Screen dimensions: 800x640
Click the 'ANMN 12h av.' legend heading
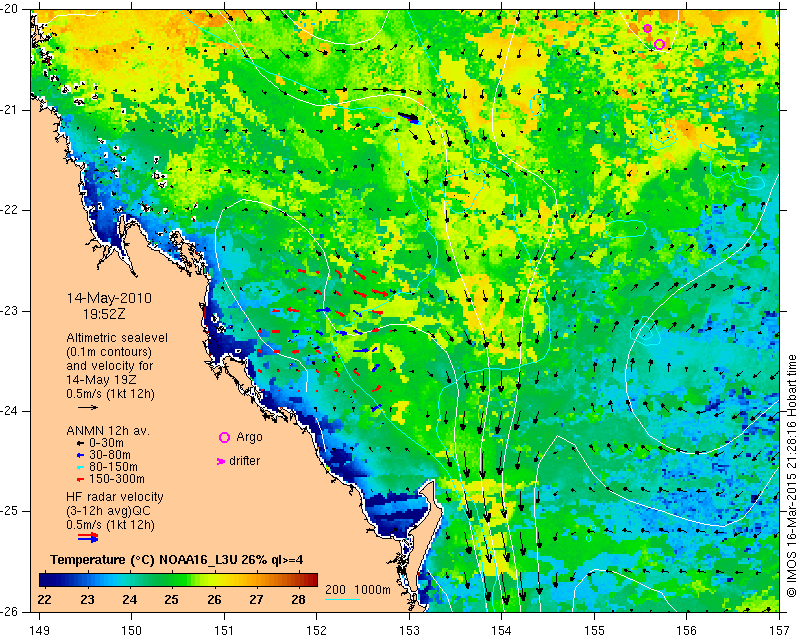[108, 431]
